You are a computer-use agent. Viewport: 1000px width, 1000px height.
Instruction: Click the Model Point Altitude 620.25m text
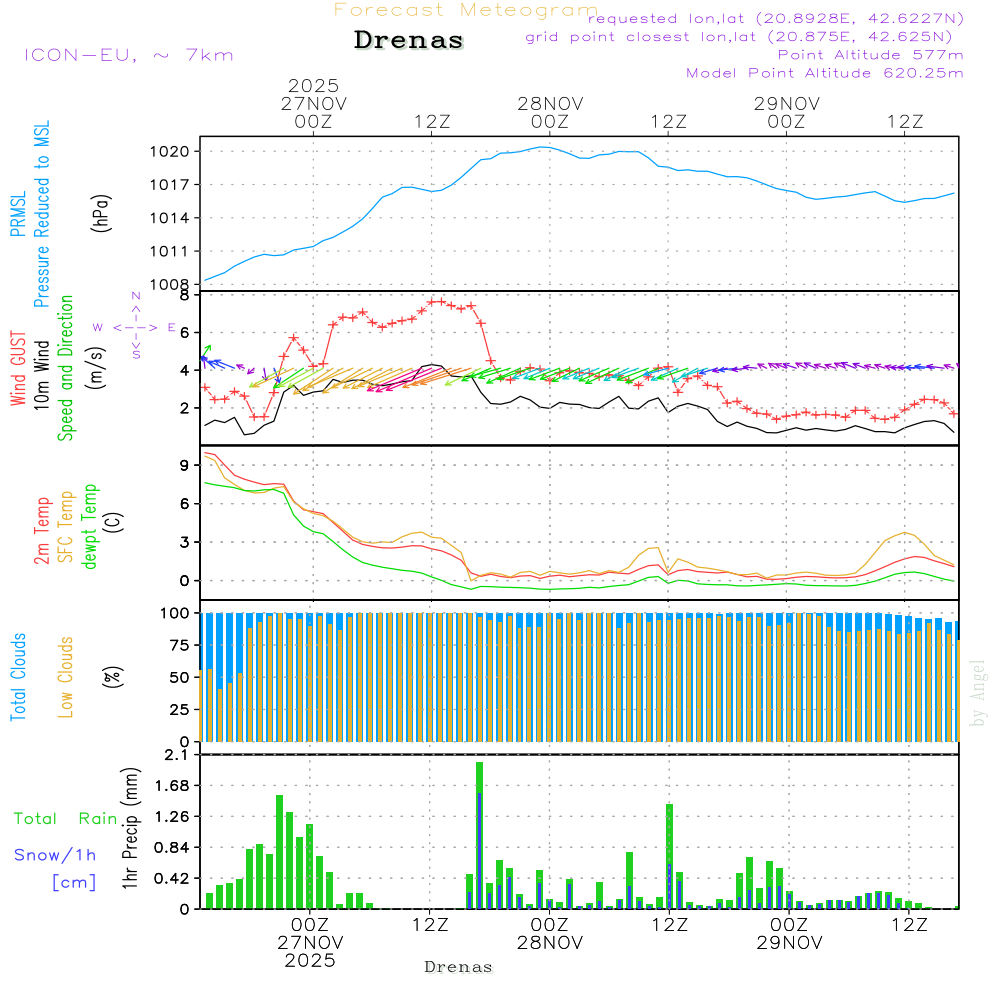point(824,73)
